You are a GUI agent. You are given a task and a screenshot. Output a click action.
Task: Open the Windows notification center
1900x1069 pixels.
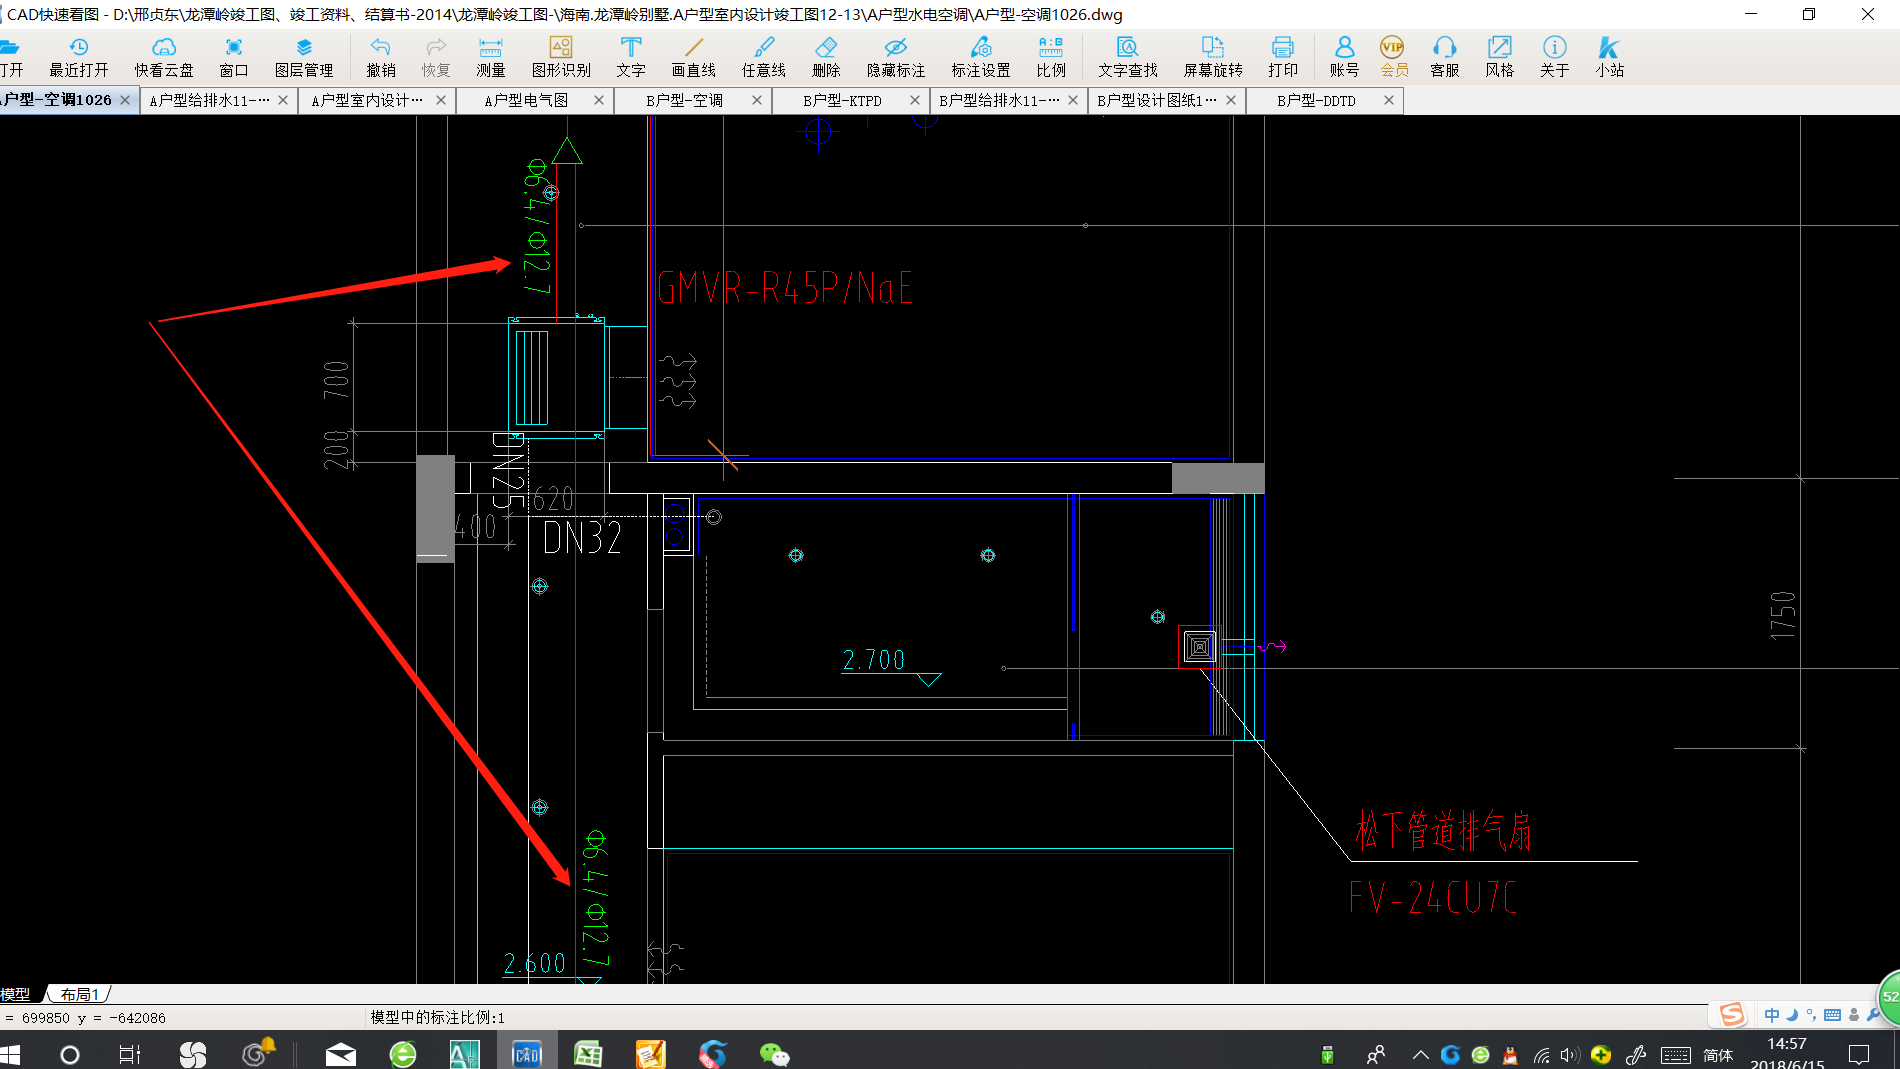(x=1859, y=1054)
